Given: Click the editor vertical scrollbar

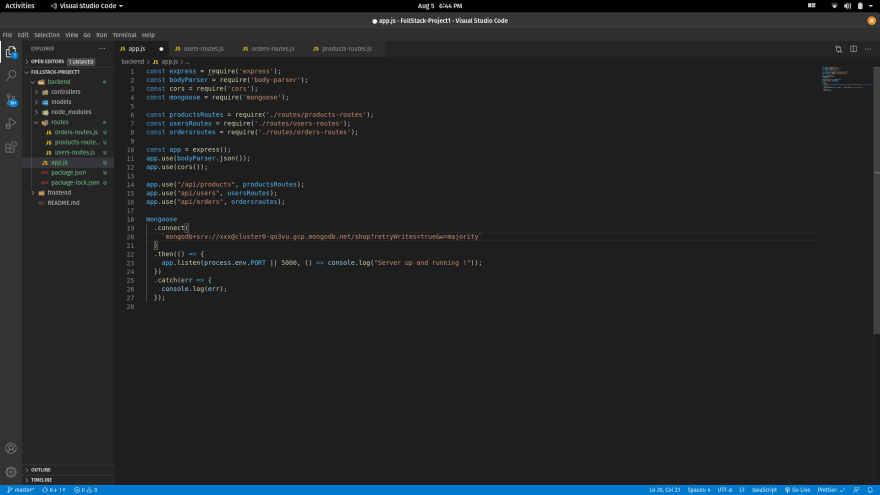Looking at the screenshot, I should (x=877, y=200).
